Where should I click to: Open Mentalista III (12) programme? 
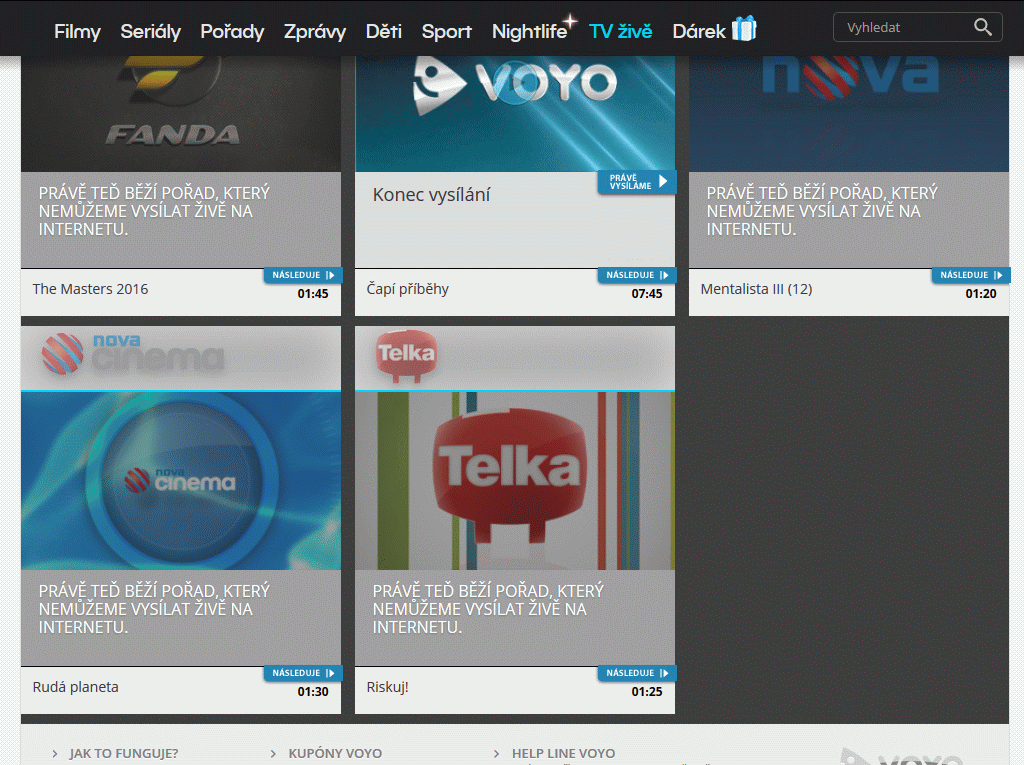pyautogui.click(x=756, y=289)
